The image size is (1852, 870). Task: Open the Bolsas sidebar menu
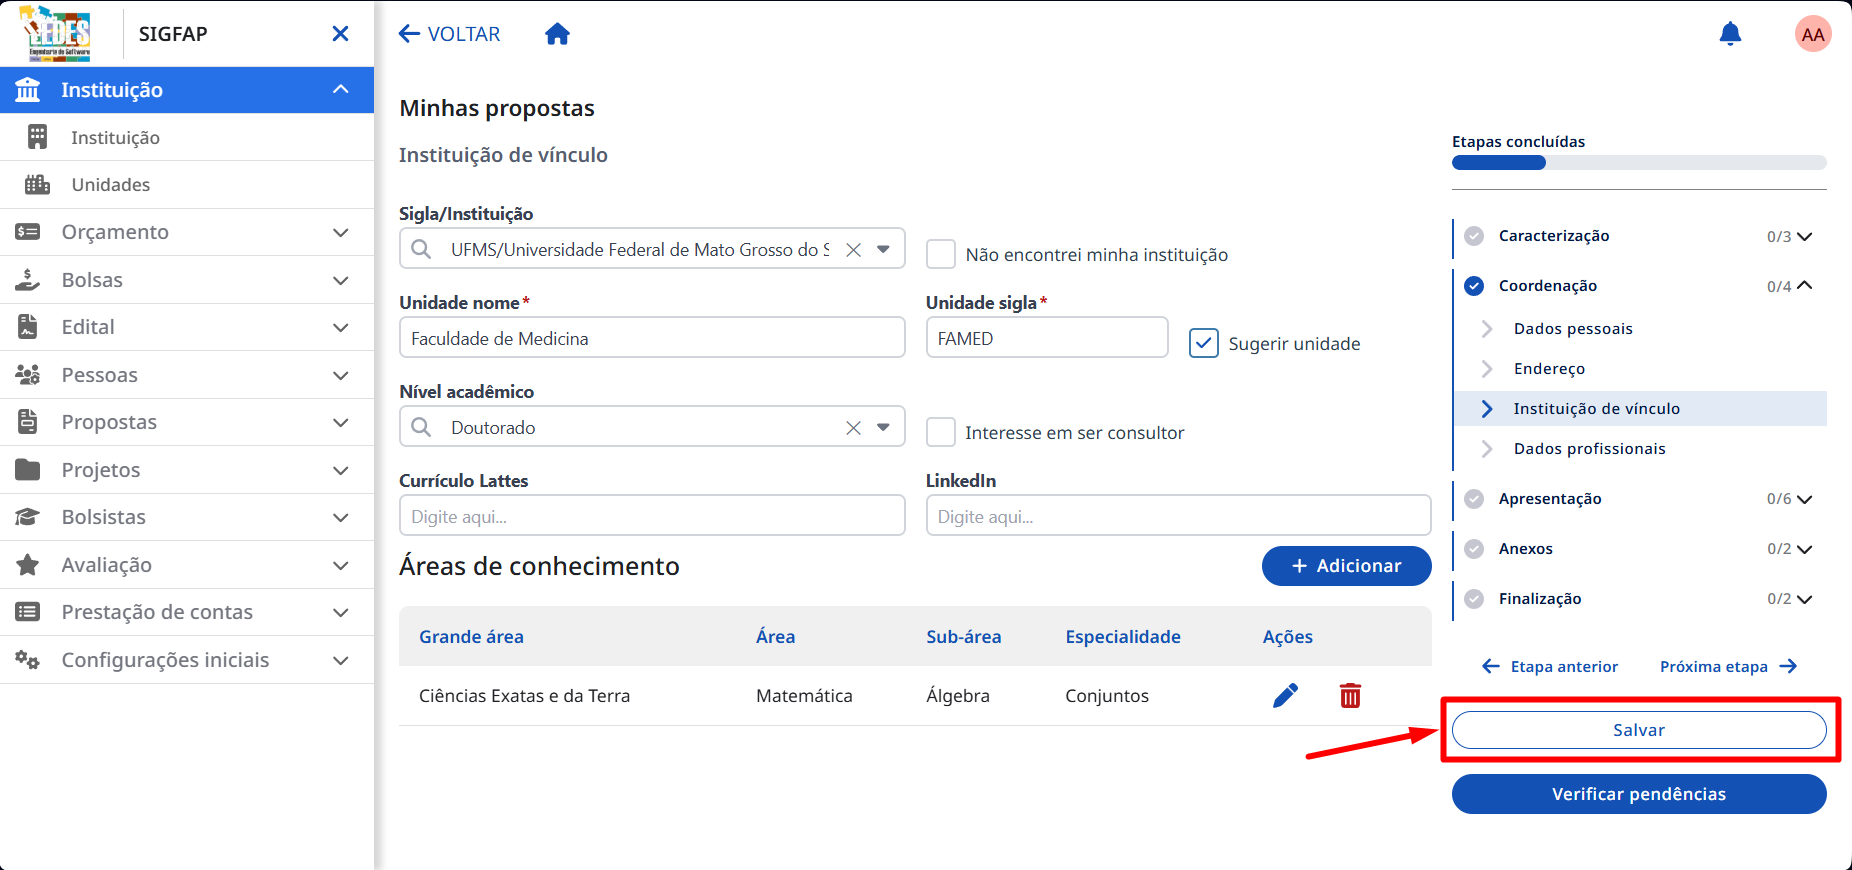(x=187, y=280)
